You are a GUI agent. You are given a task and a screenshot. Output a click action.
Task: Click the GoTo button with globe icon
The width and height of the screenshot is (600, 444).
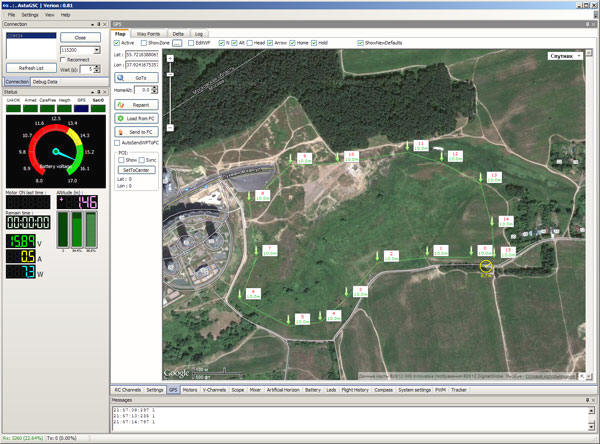click(x=135, y=77)
